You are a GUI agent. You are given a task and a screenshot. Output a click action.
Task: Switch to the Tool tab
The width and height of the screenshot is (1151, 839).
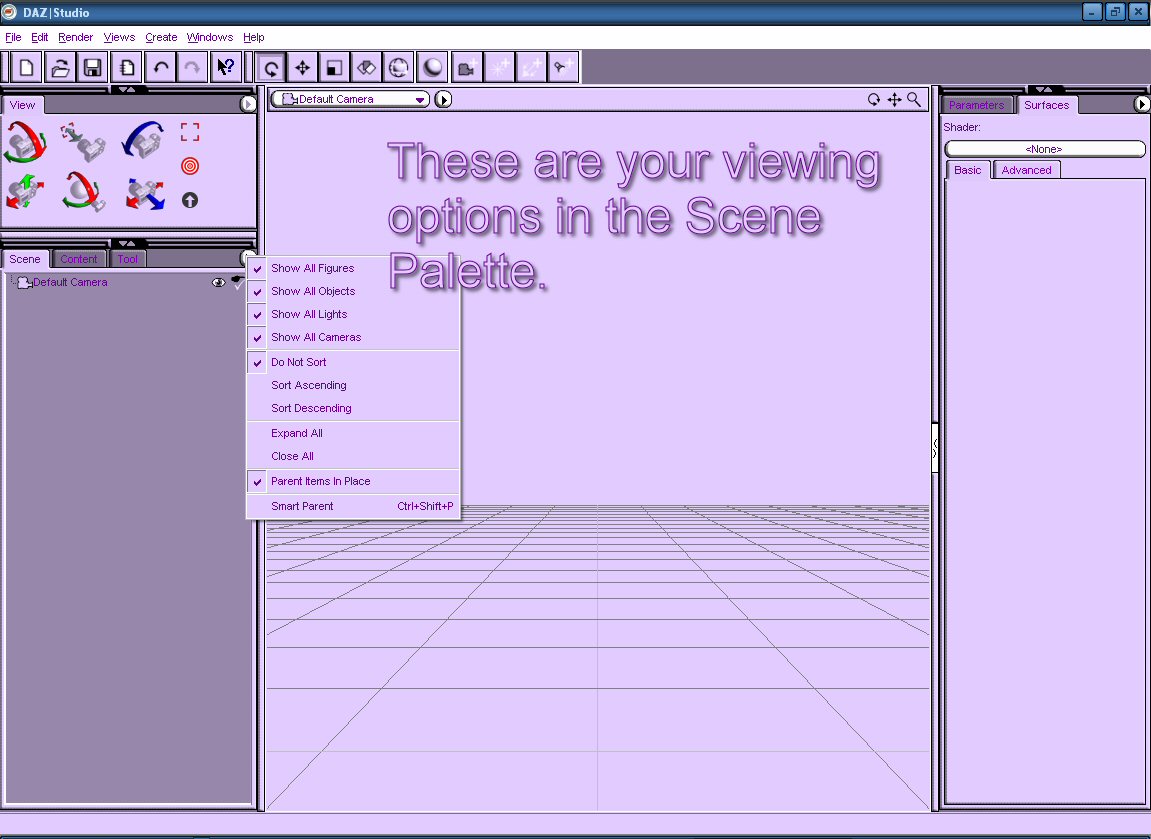pyautogui.click(x=128, y=259)
